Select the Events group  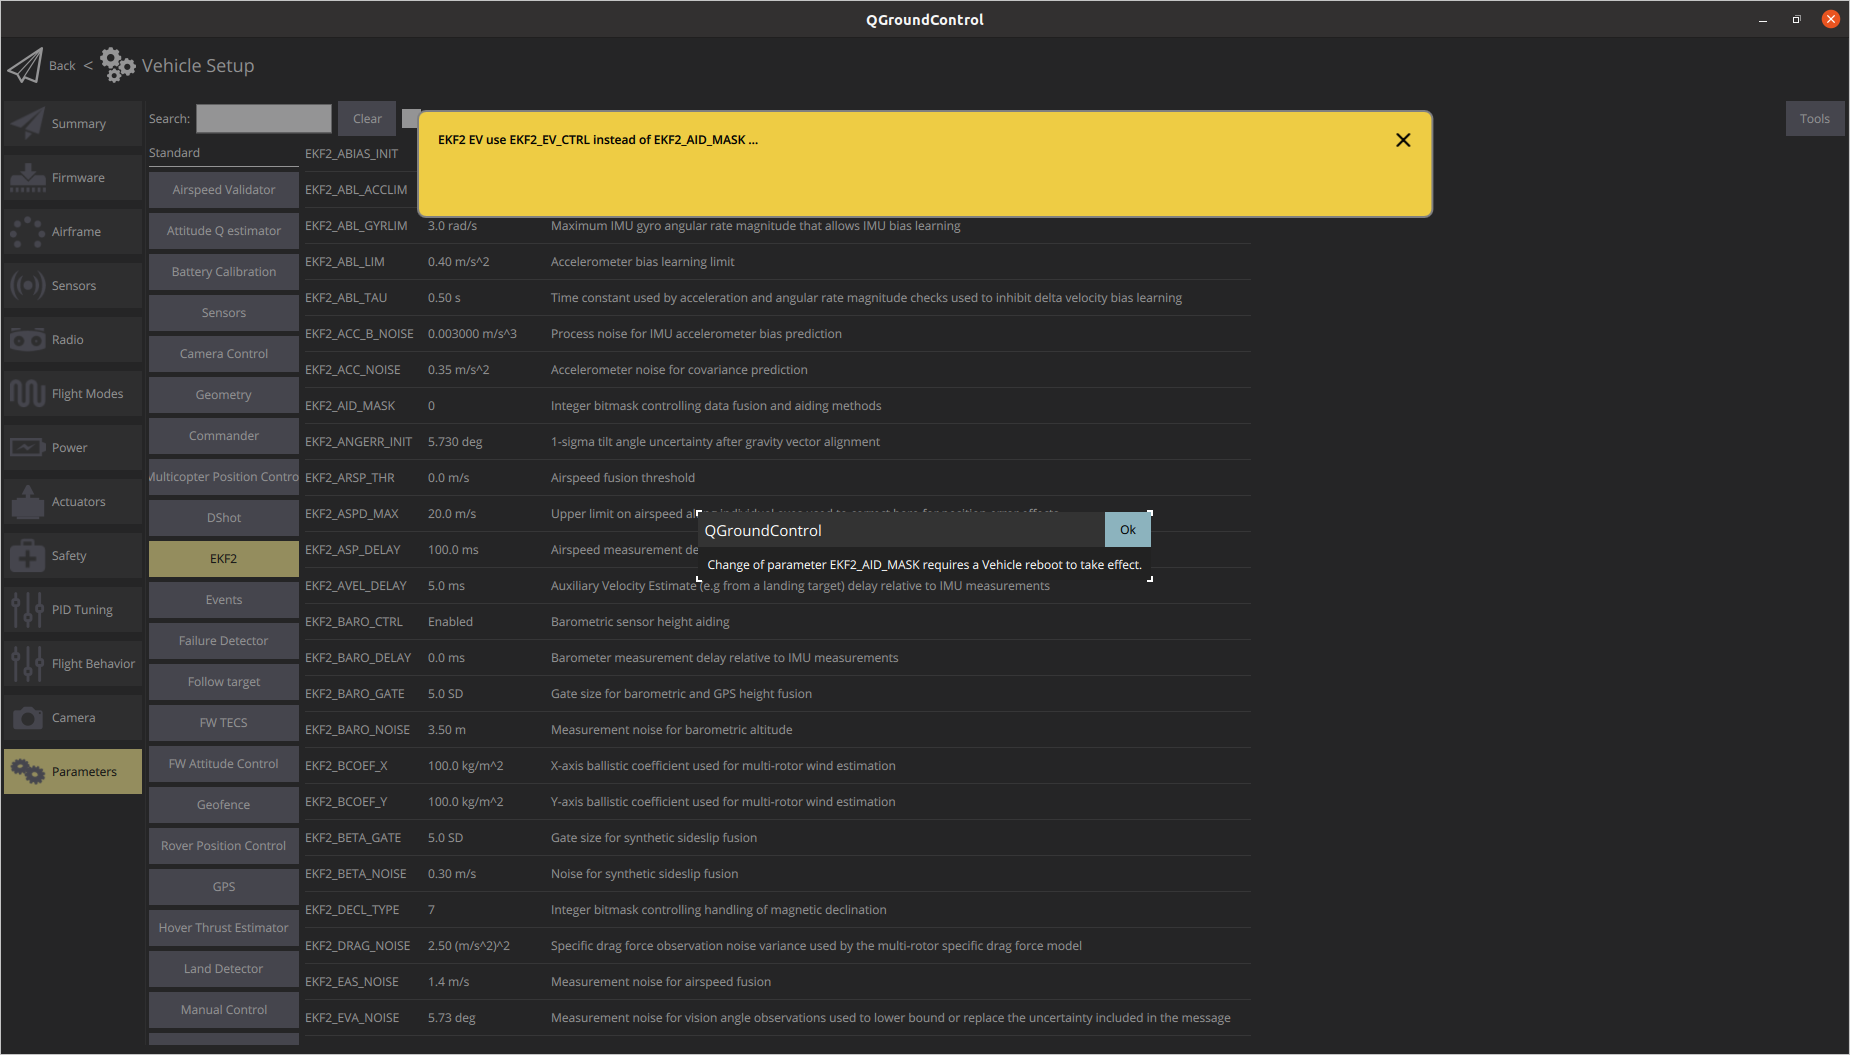coord(224,600)
